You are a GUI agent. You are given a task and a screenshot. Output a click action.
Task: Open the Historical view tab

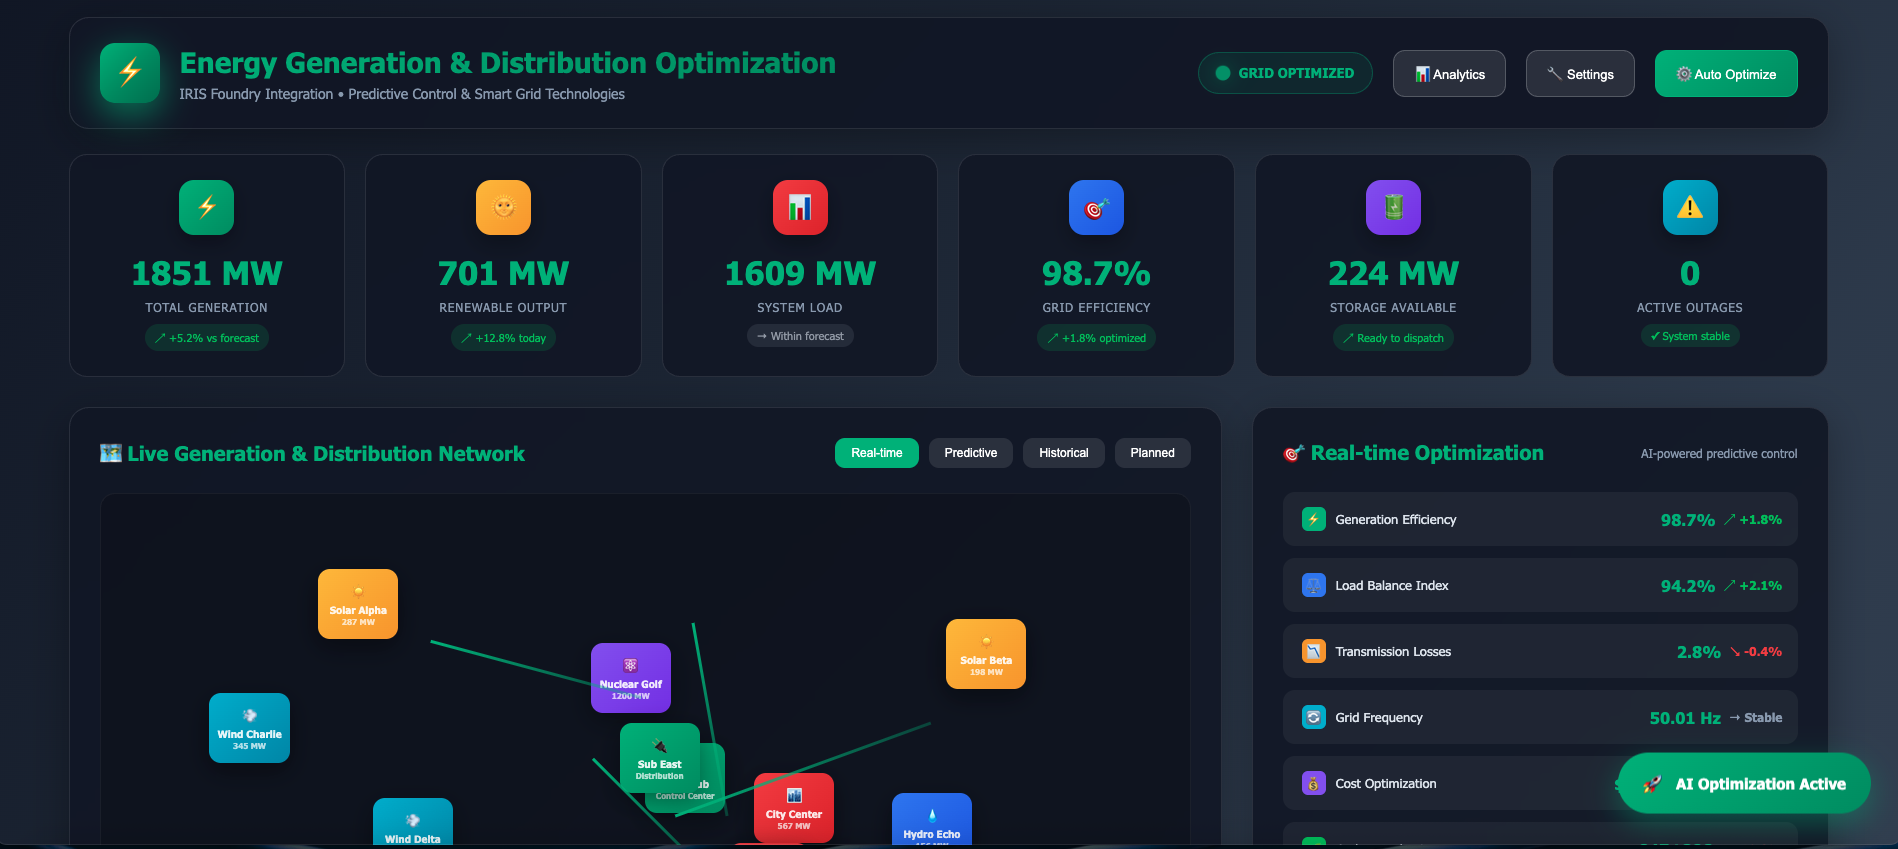point(1063,453)
